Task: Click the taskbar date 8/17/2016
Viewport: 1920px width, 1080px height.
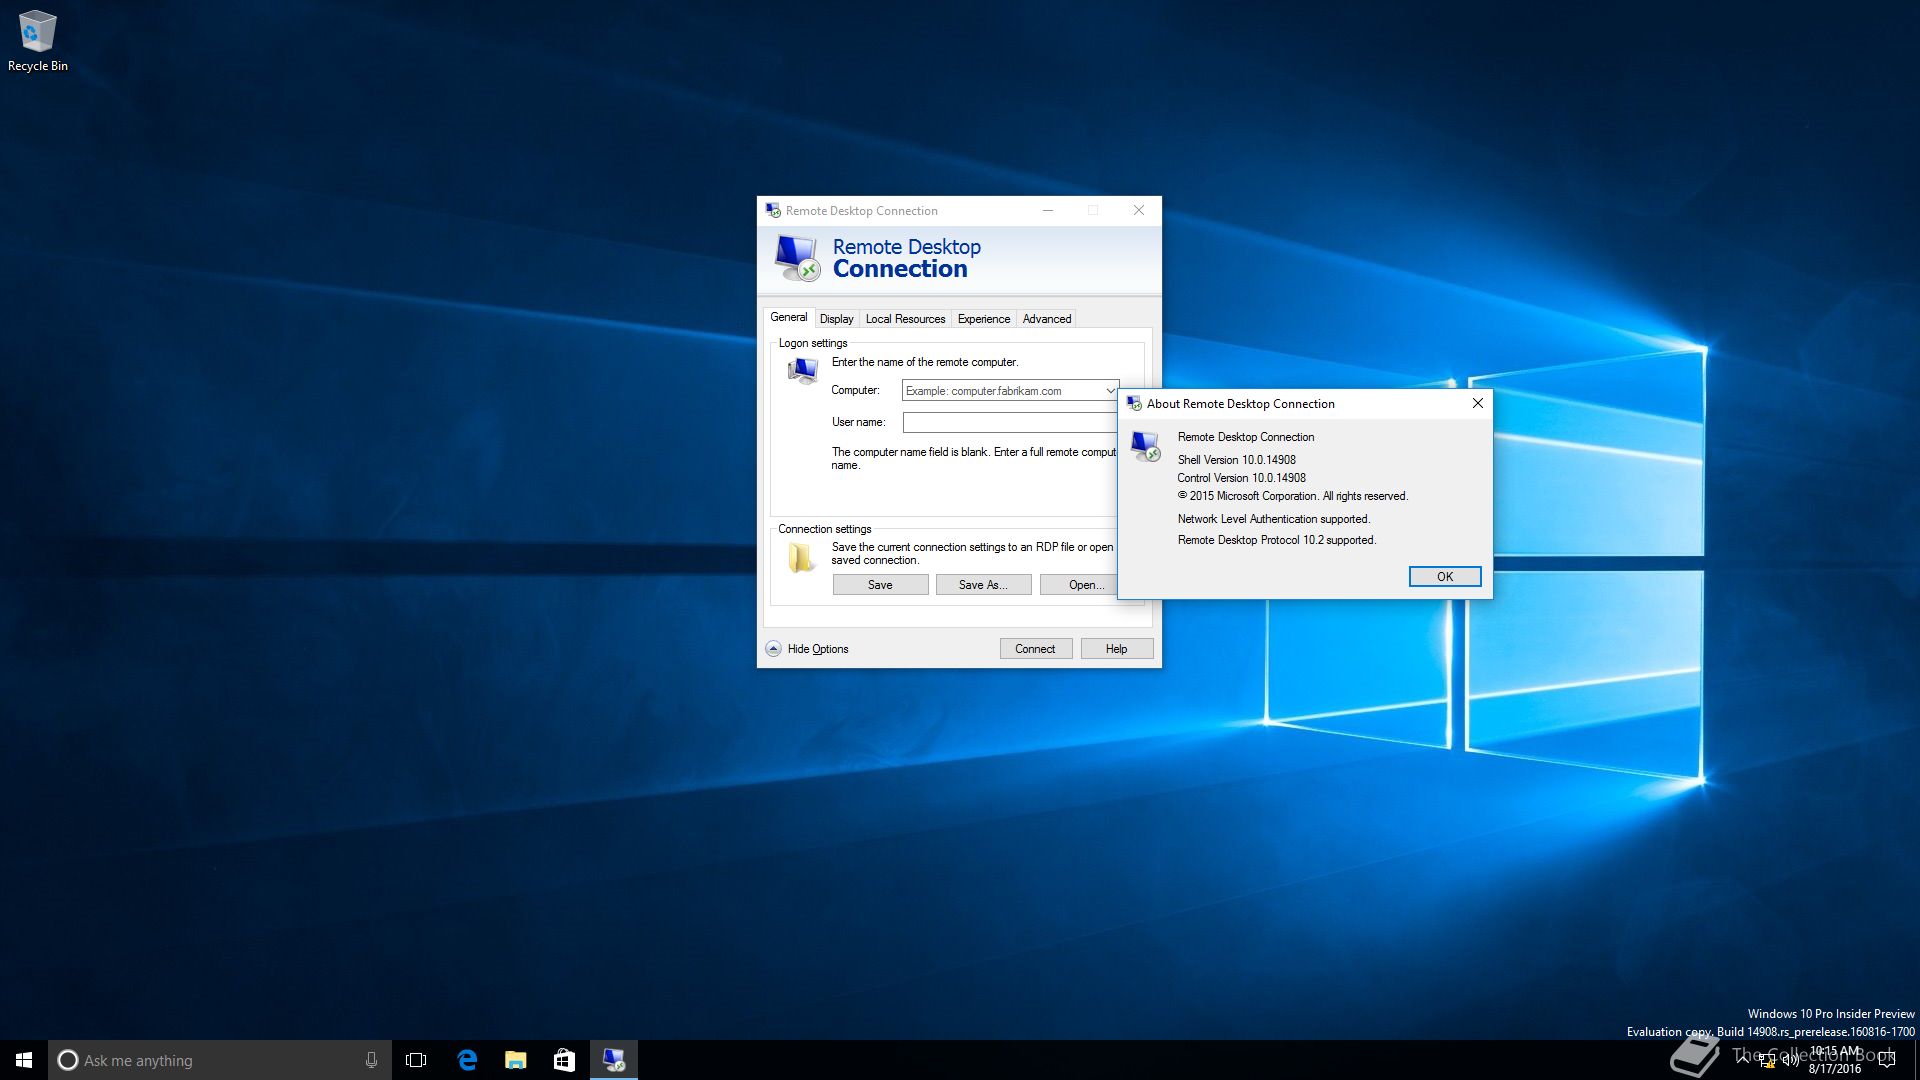Action: tap(1834, 1069)
